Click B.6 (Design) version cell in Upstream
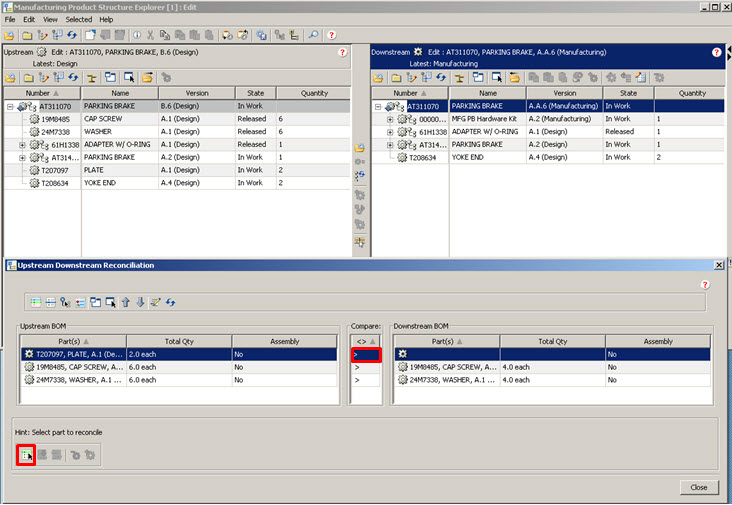The height and width of the screenshot is (505, 732). point(197,106)
